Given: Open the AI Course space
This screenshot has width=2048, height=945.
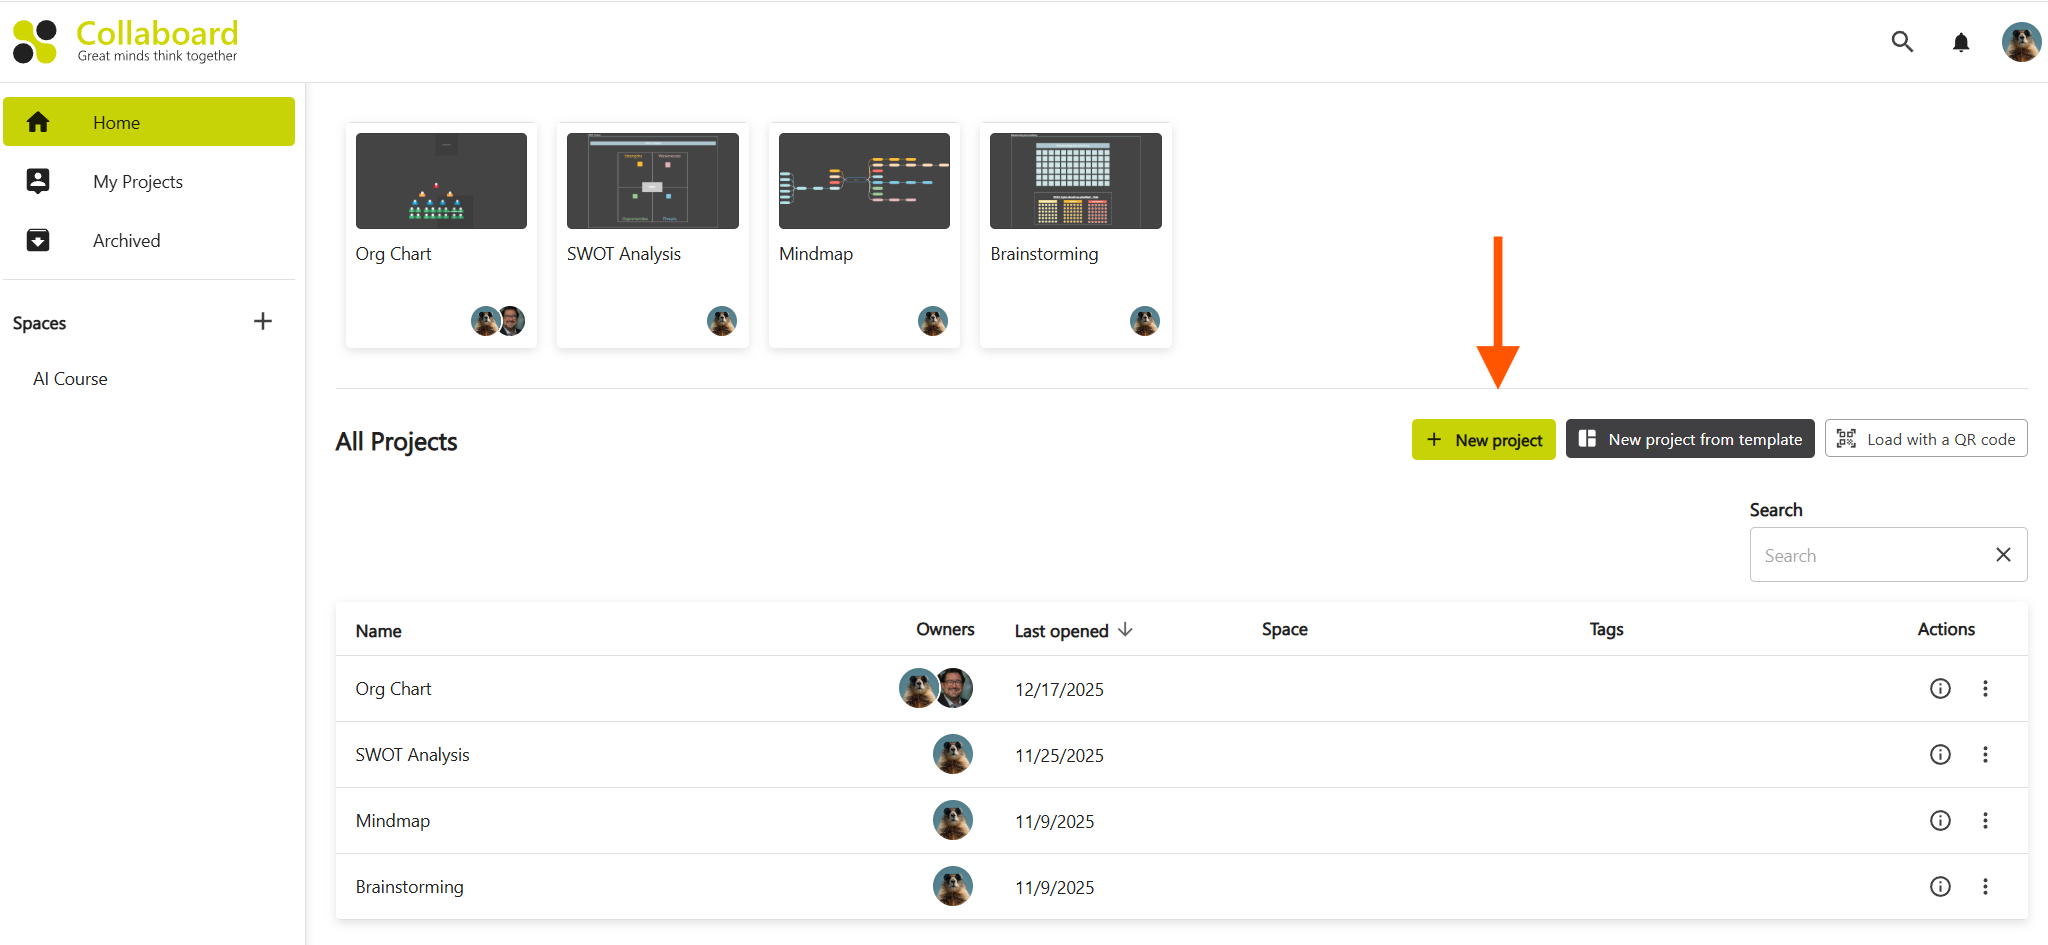Looking at the screenshot, I should pyautogui.click(x=70, y=379).
